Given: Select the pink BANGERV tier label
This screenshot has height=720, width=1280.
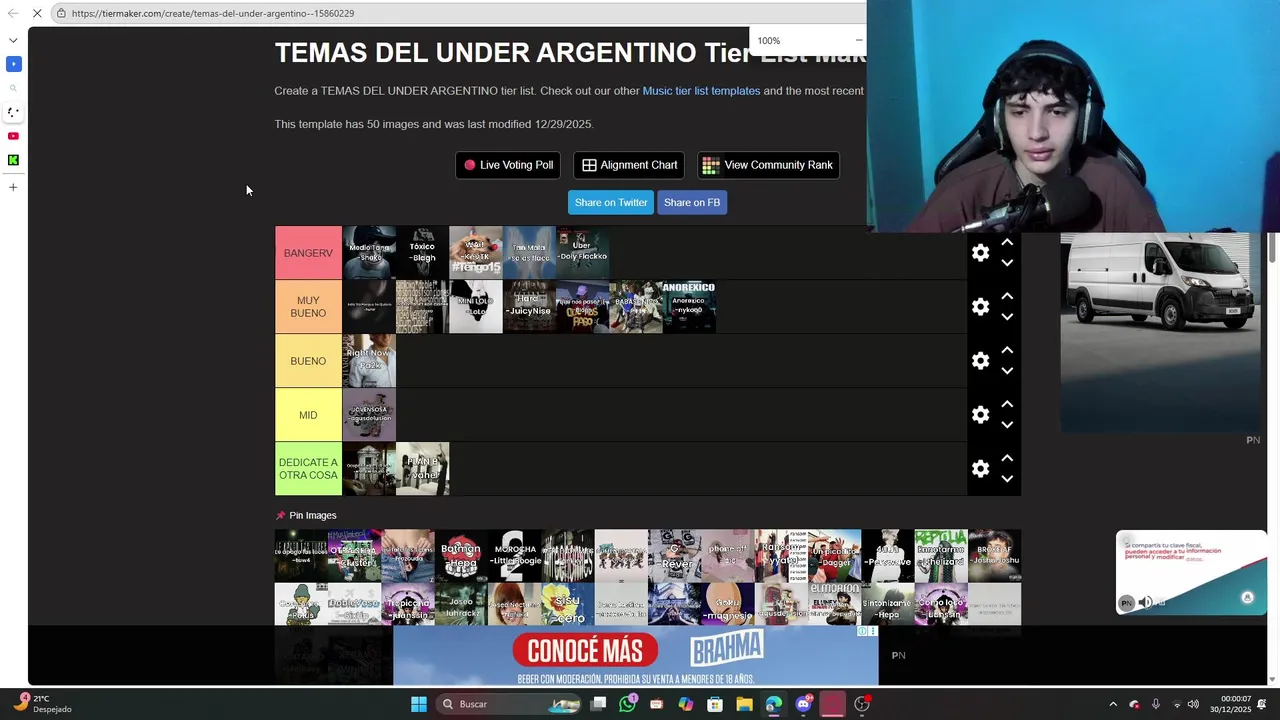Looking at the screenshot, I should click(308, 253).
